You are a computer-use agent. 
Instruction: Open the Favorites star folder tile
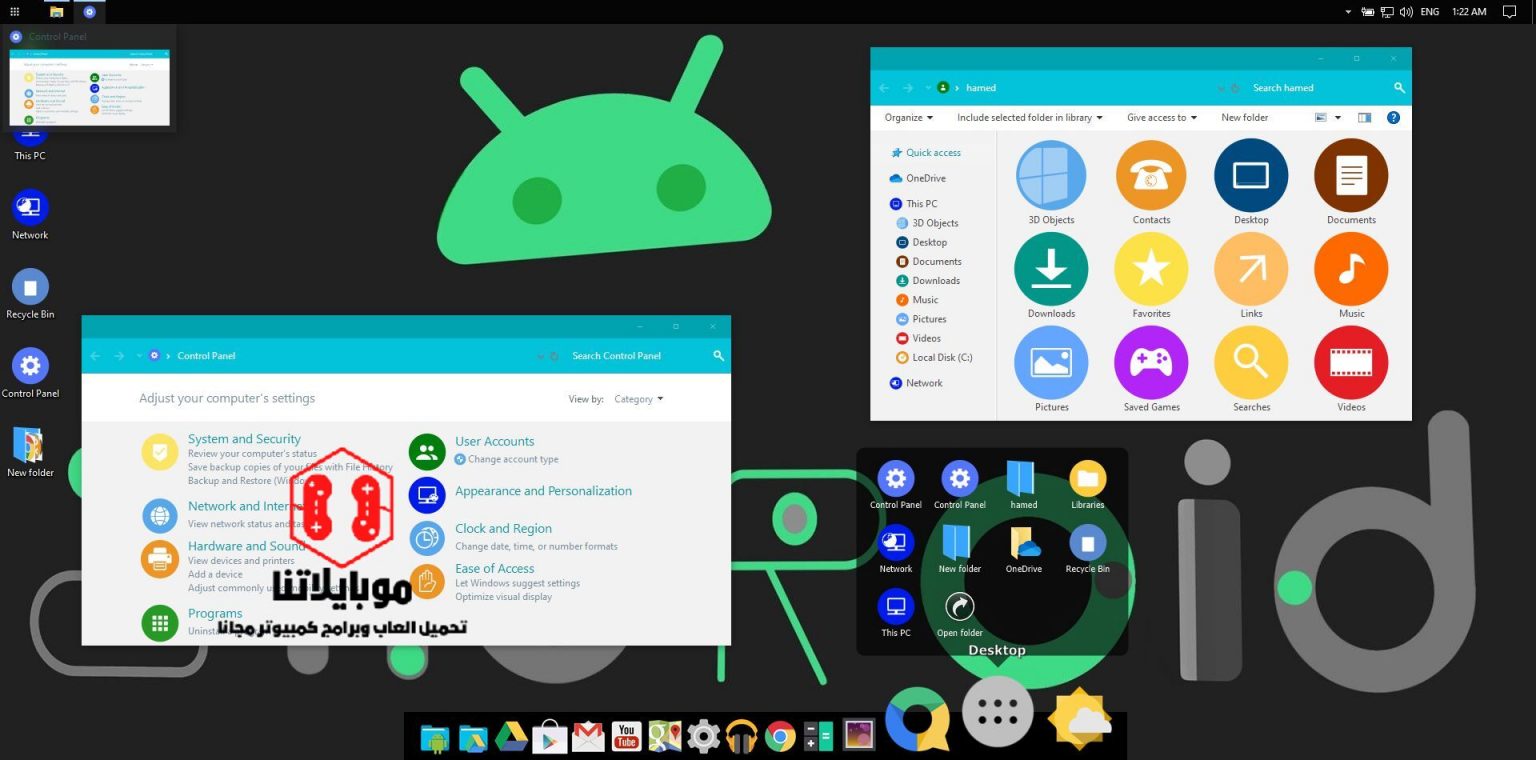1151,276
